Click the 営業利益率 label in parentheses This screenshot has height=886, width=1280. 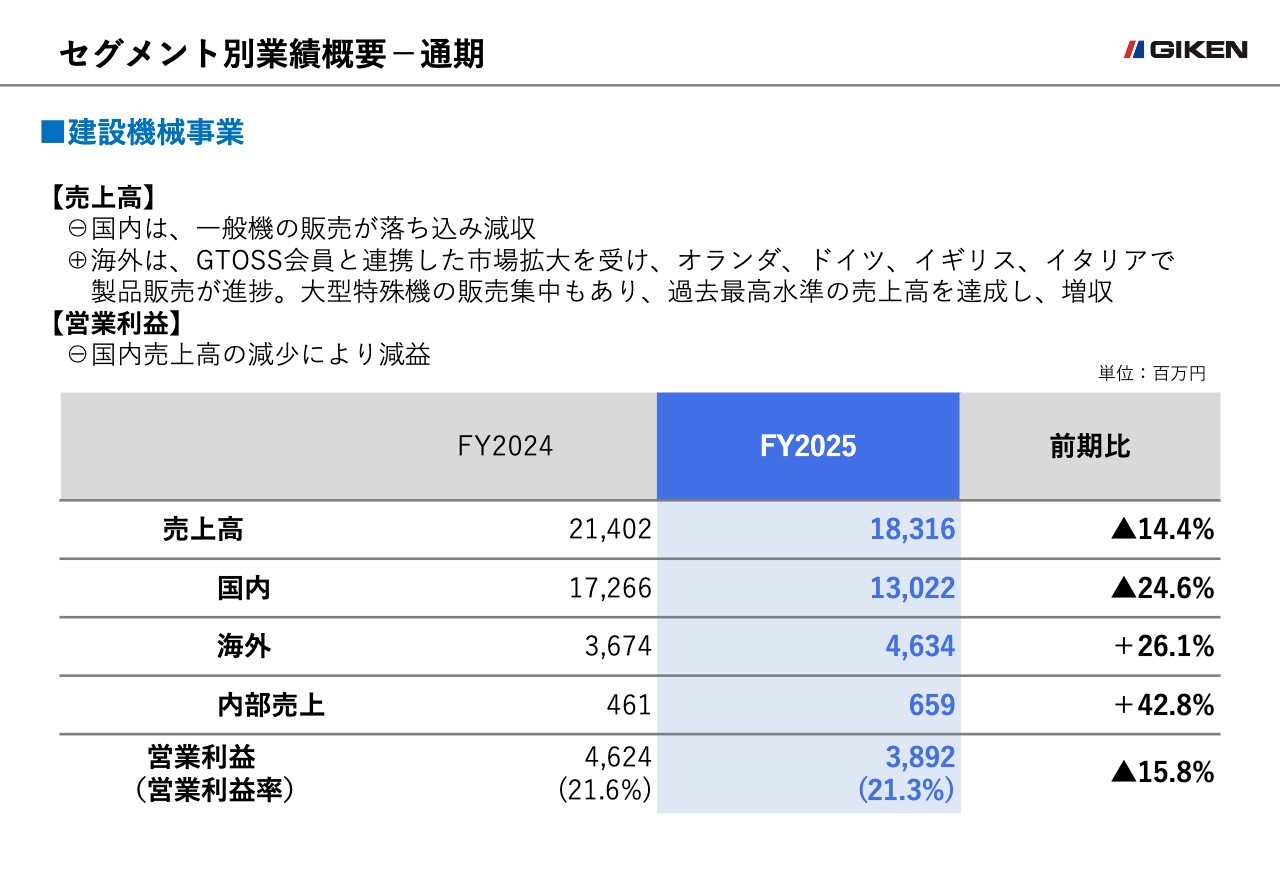[215, 790]
